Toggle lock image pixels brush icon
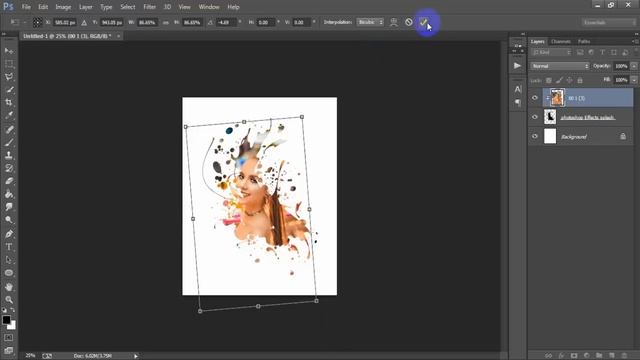640x360 pixels. (x=559, y=80)
